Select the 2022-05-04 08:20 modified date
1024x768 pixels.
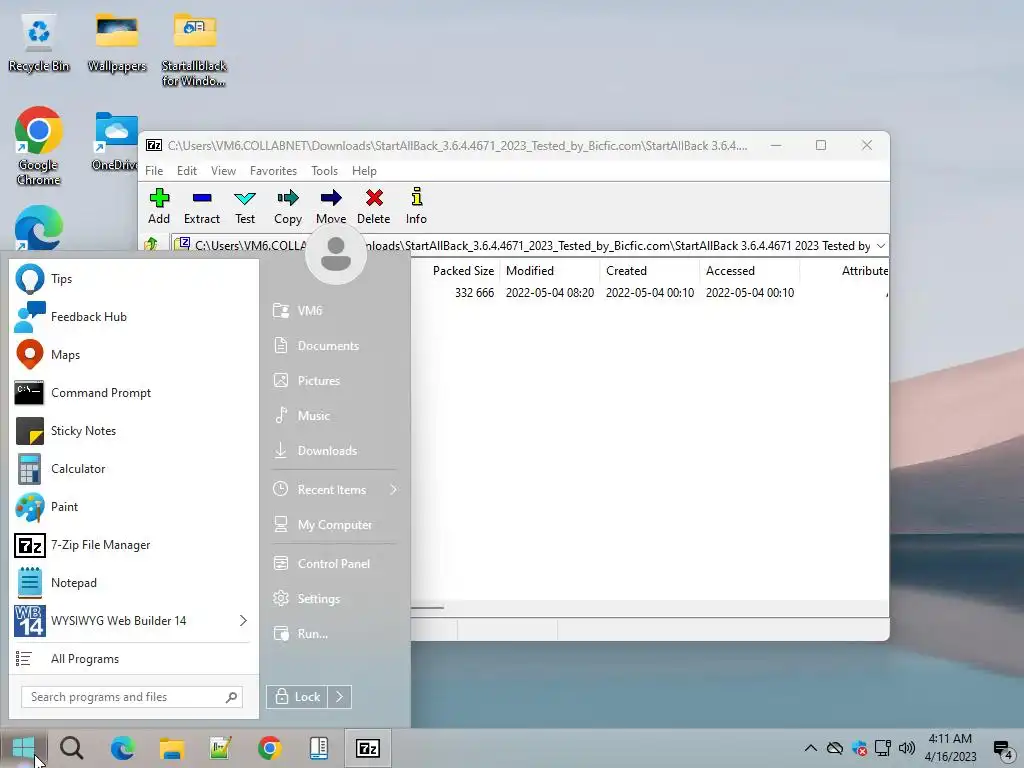coord(550,293)
